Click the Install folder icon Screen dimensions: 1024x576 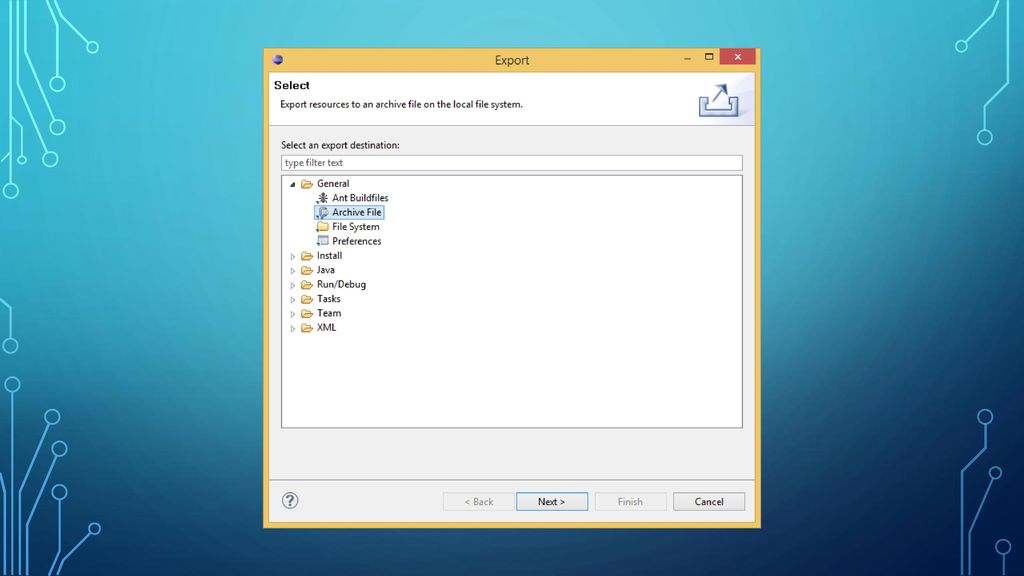[307, 255]
